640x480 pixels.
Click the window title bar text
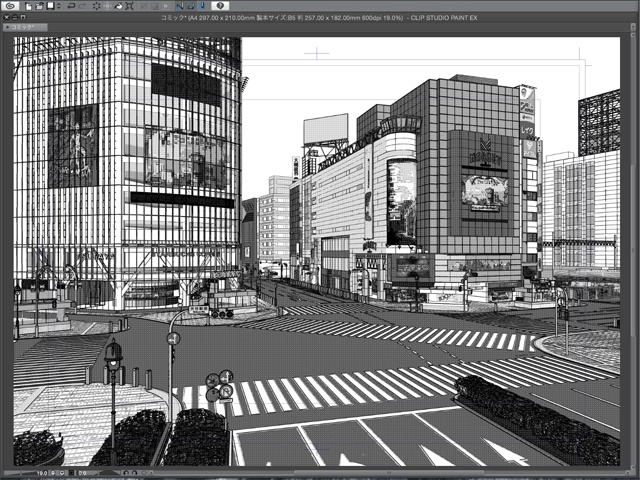pos(319,18)
